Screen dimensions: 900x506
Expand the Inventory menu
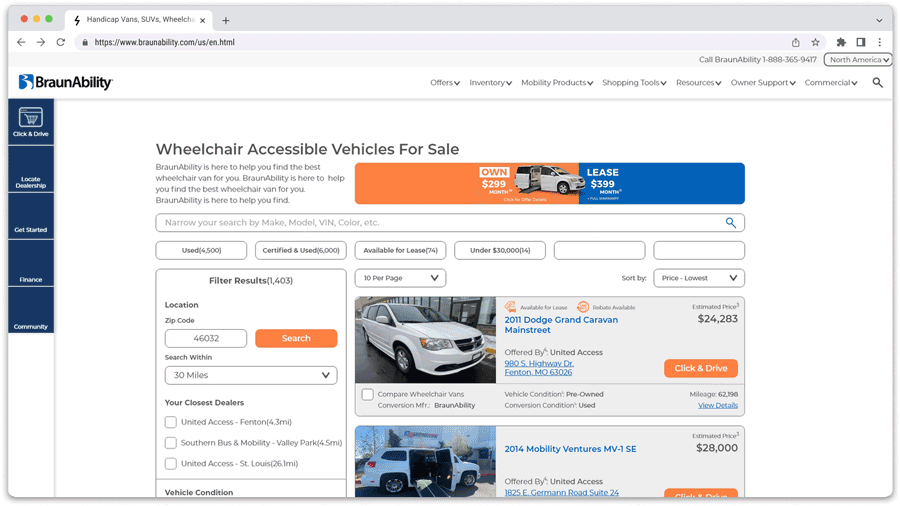(x=490, y=83)
